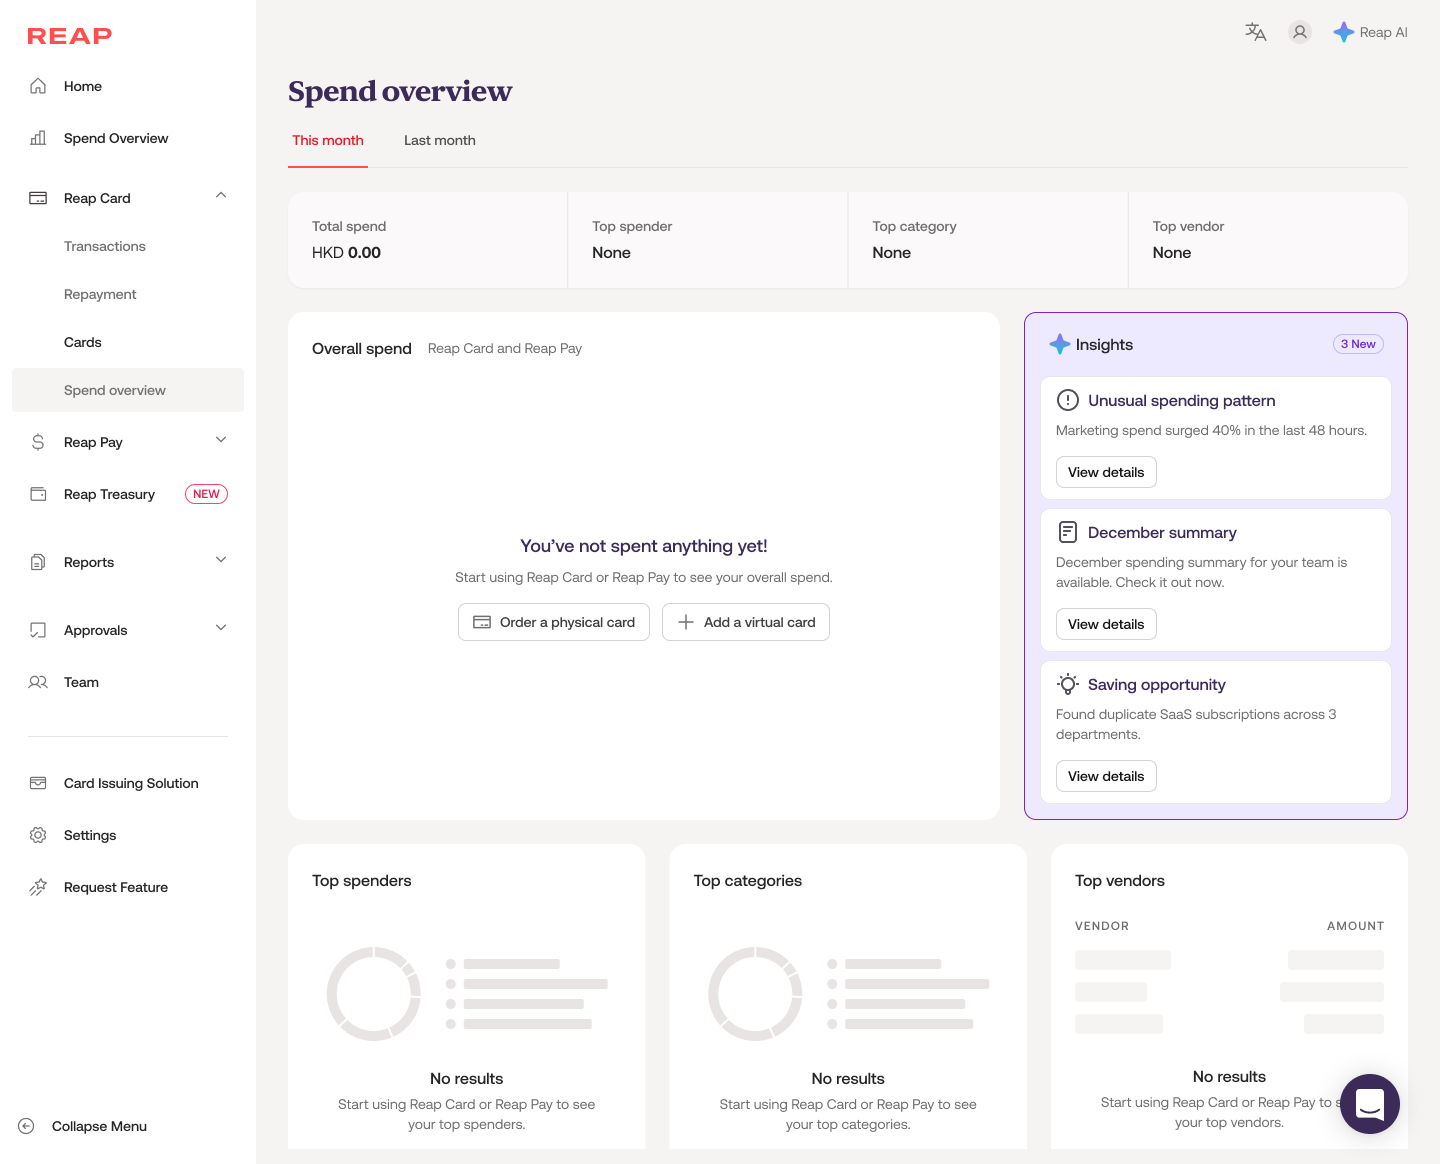Click the 3 New insights badge

(1358, 344)
